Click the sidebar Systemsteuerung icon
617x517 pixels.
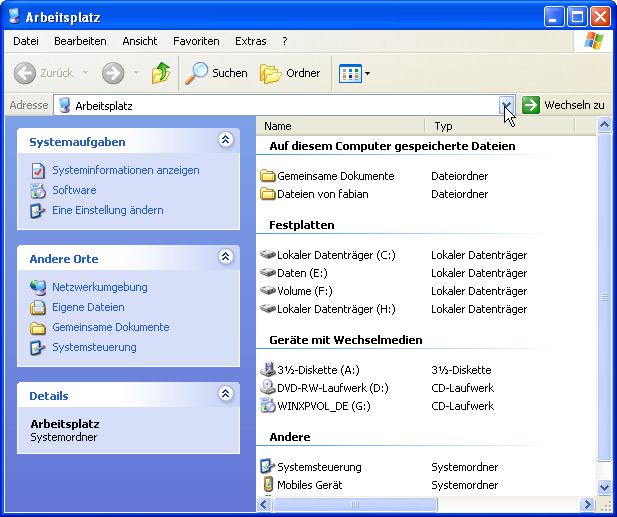coord(38,347)
